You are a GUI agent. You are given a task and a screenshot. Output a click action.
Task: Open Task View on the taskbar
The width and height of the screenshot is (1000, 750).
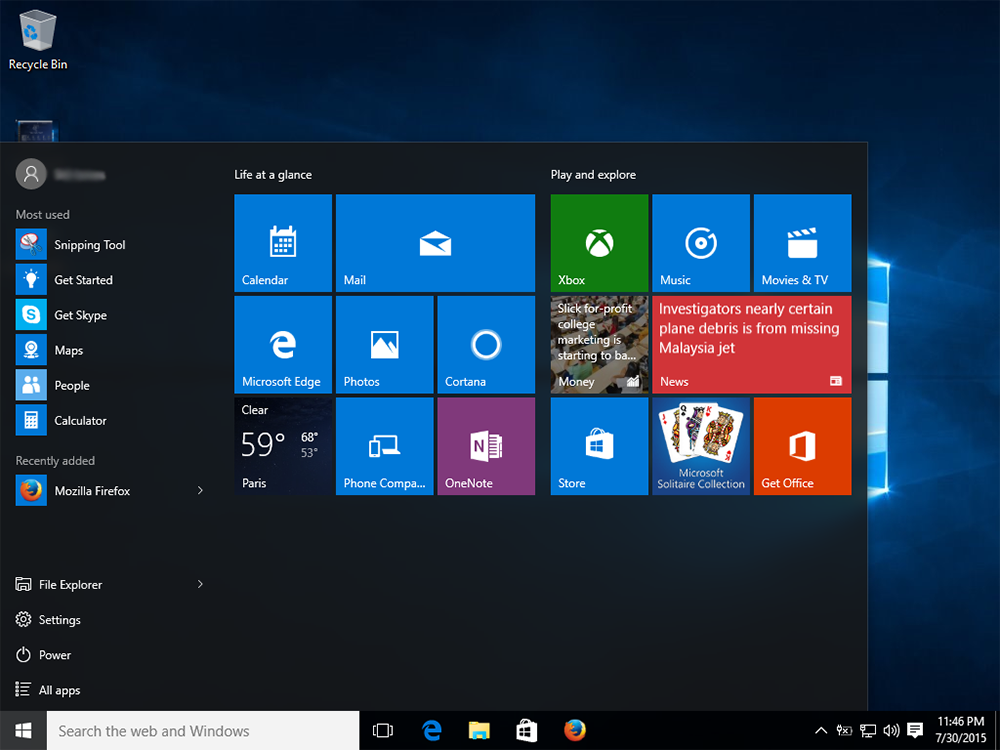383,730
